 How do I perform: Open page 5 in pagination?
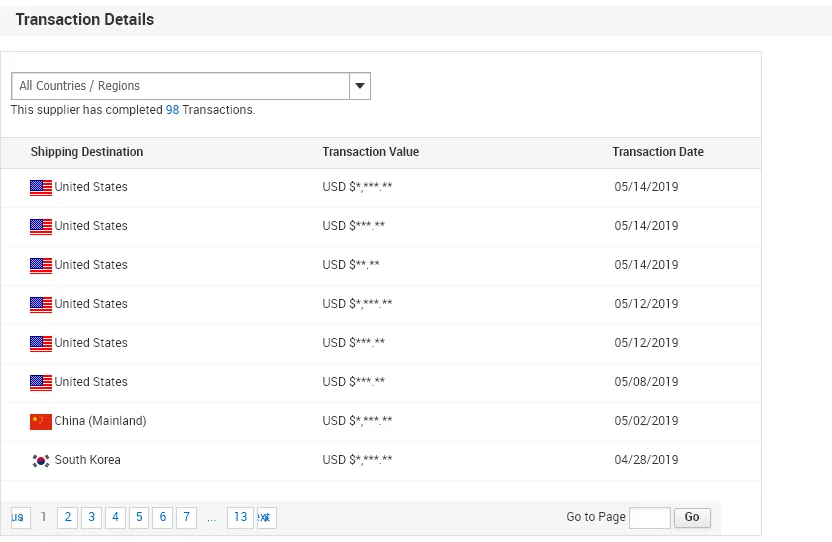[x=139, y=517]
